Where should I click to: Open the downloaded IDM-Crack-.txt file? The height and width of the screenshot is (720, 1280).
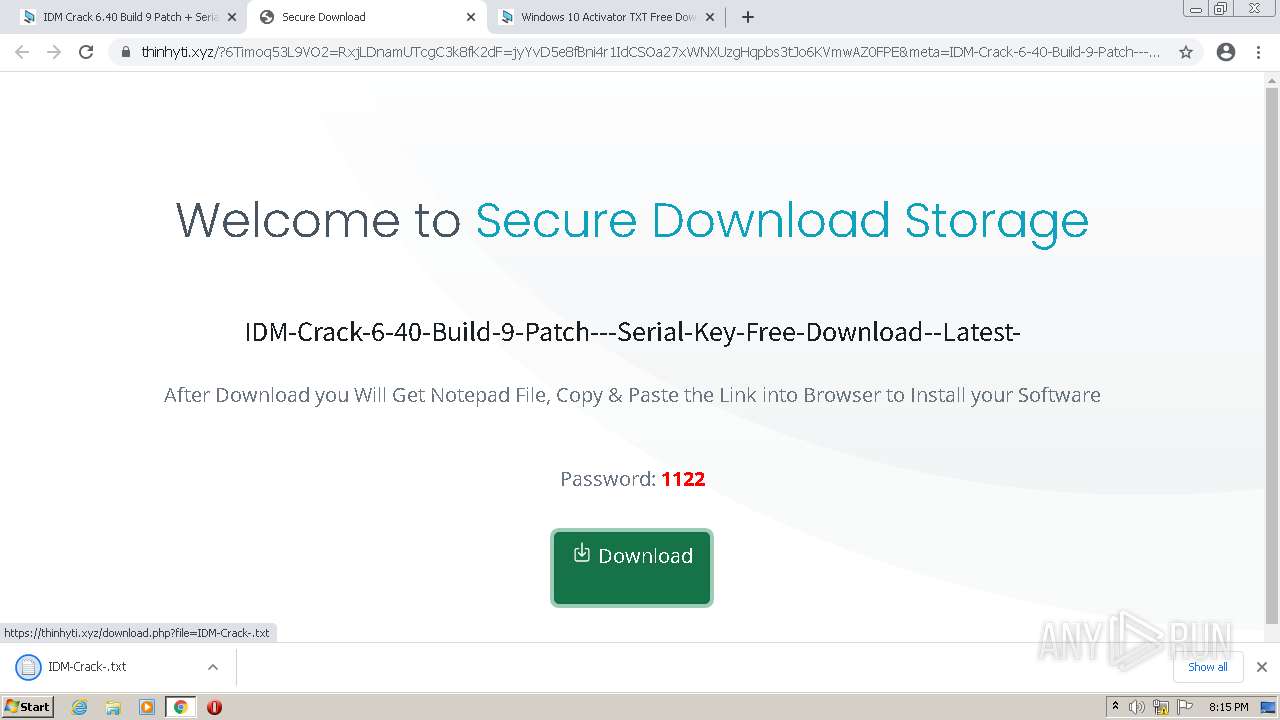coord(87,667)
